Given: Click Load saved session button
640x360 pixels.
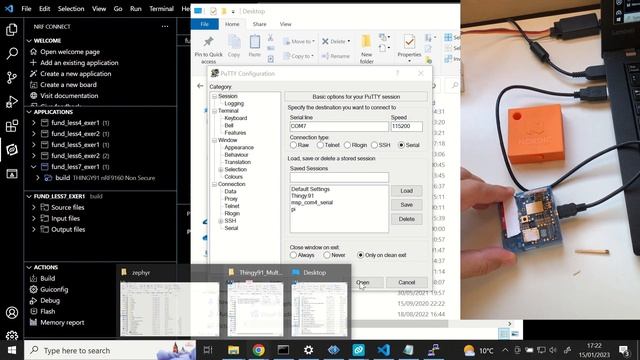Looking at the screenshot, I should [407, 191].
